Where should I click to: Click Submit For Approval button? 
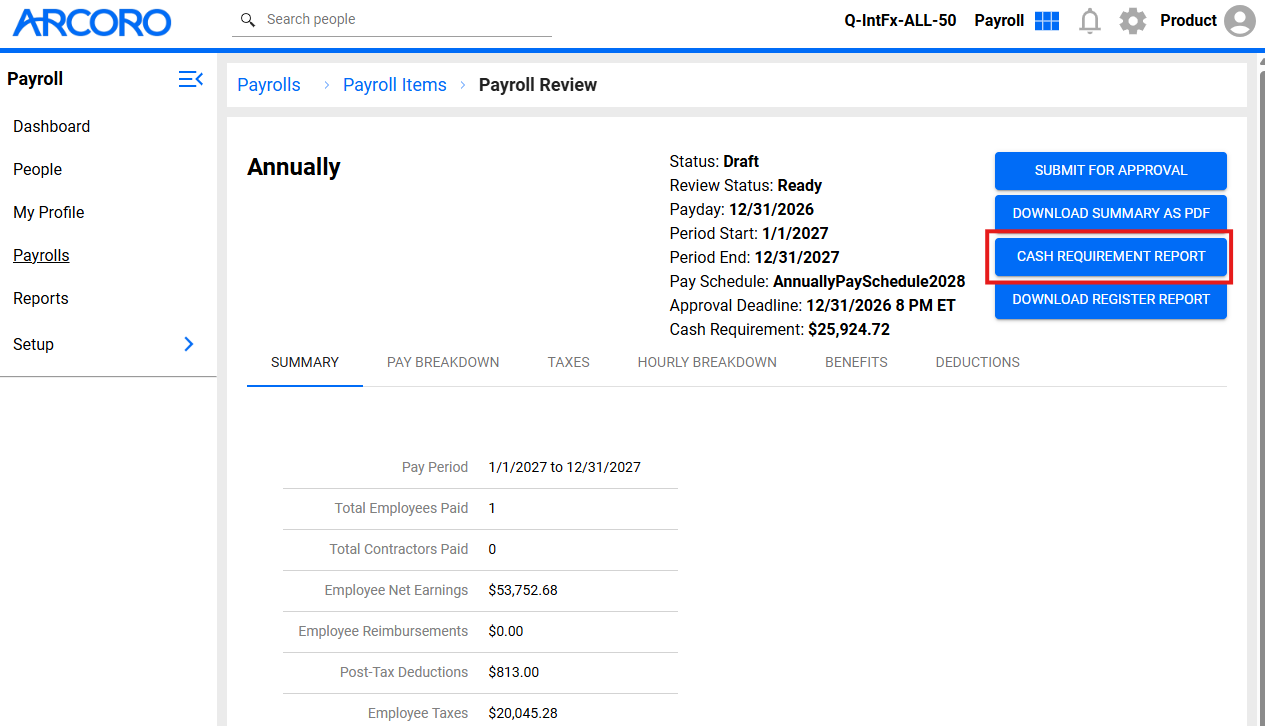[x=1111, y=171]
